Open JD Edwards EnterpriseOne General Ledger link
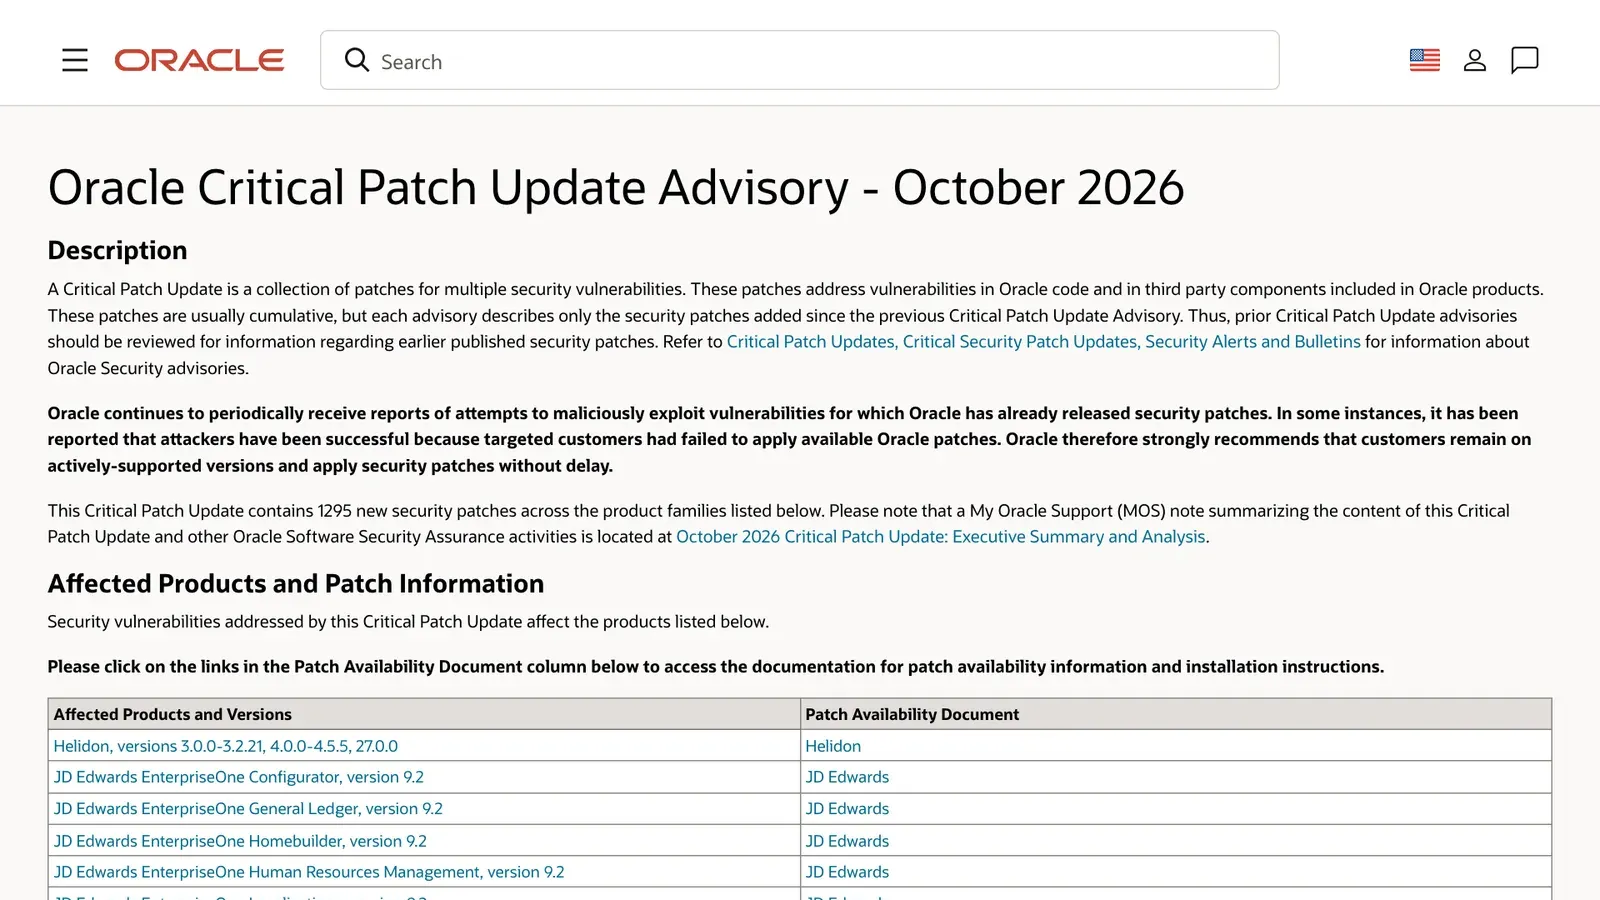Screen dimensions: 1600x900 pos(248,809)
